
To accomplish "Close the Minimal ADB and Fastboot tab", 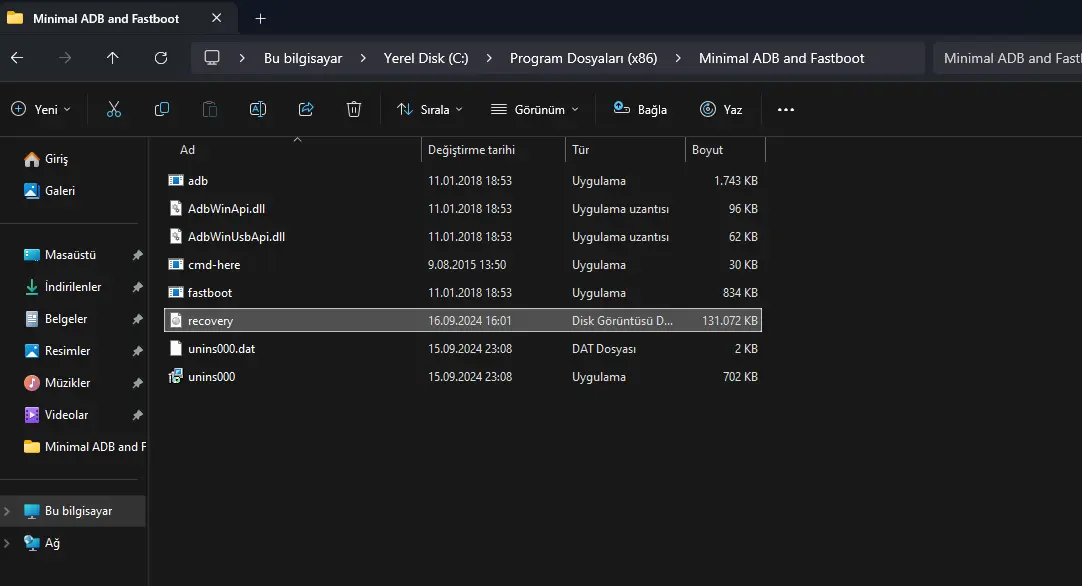I will pyautogui.click(x=217, y=18).
